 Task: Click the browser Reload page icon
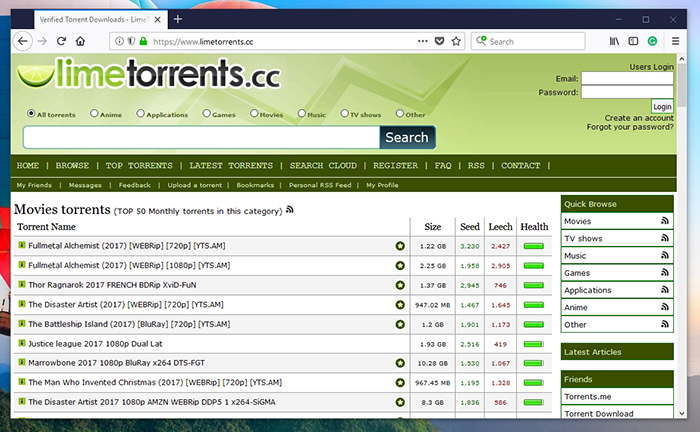pyautogui.click(x=62, y=41)
